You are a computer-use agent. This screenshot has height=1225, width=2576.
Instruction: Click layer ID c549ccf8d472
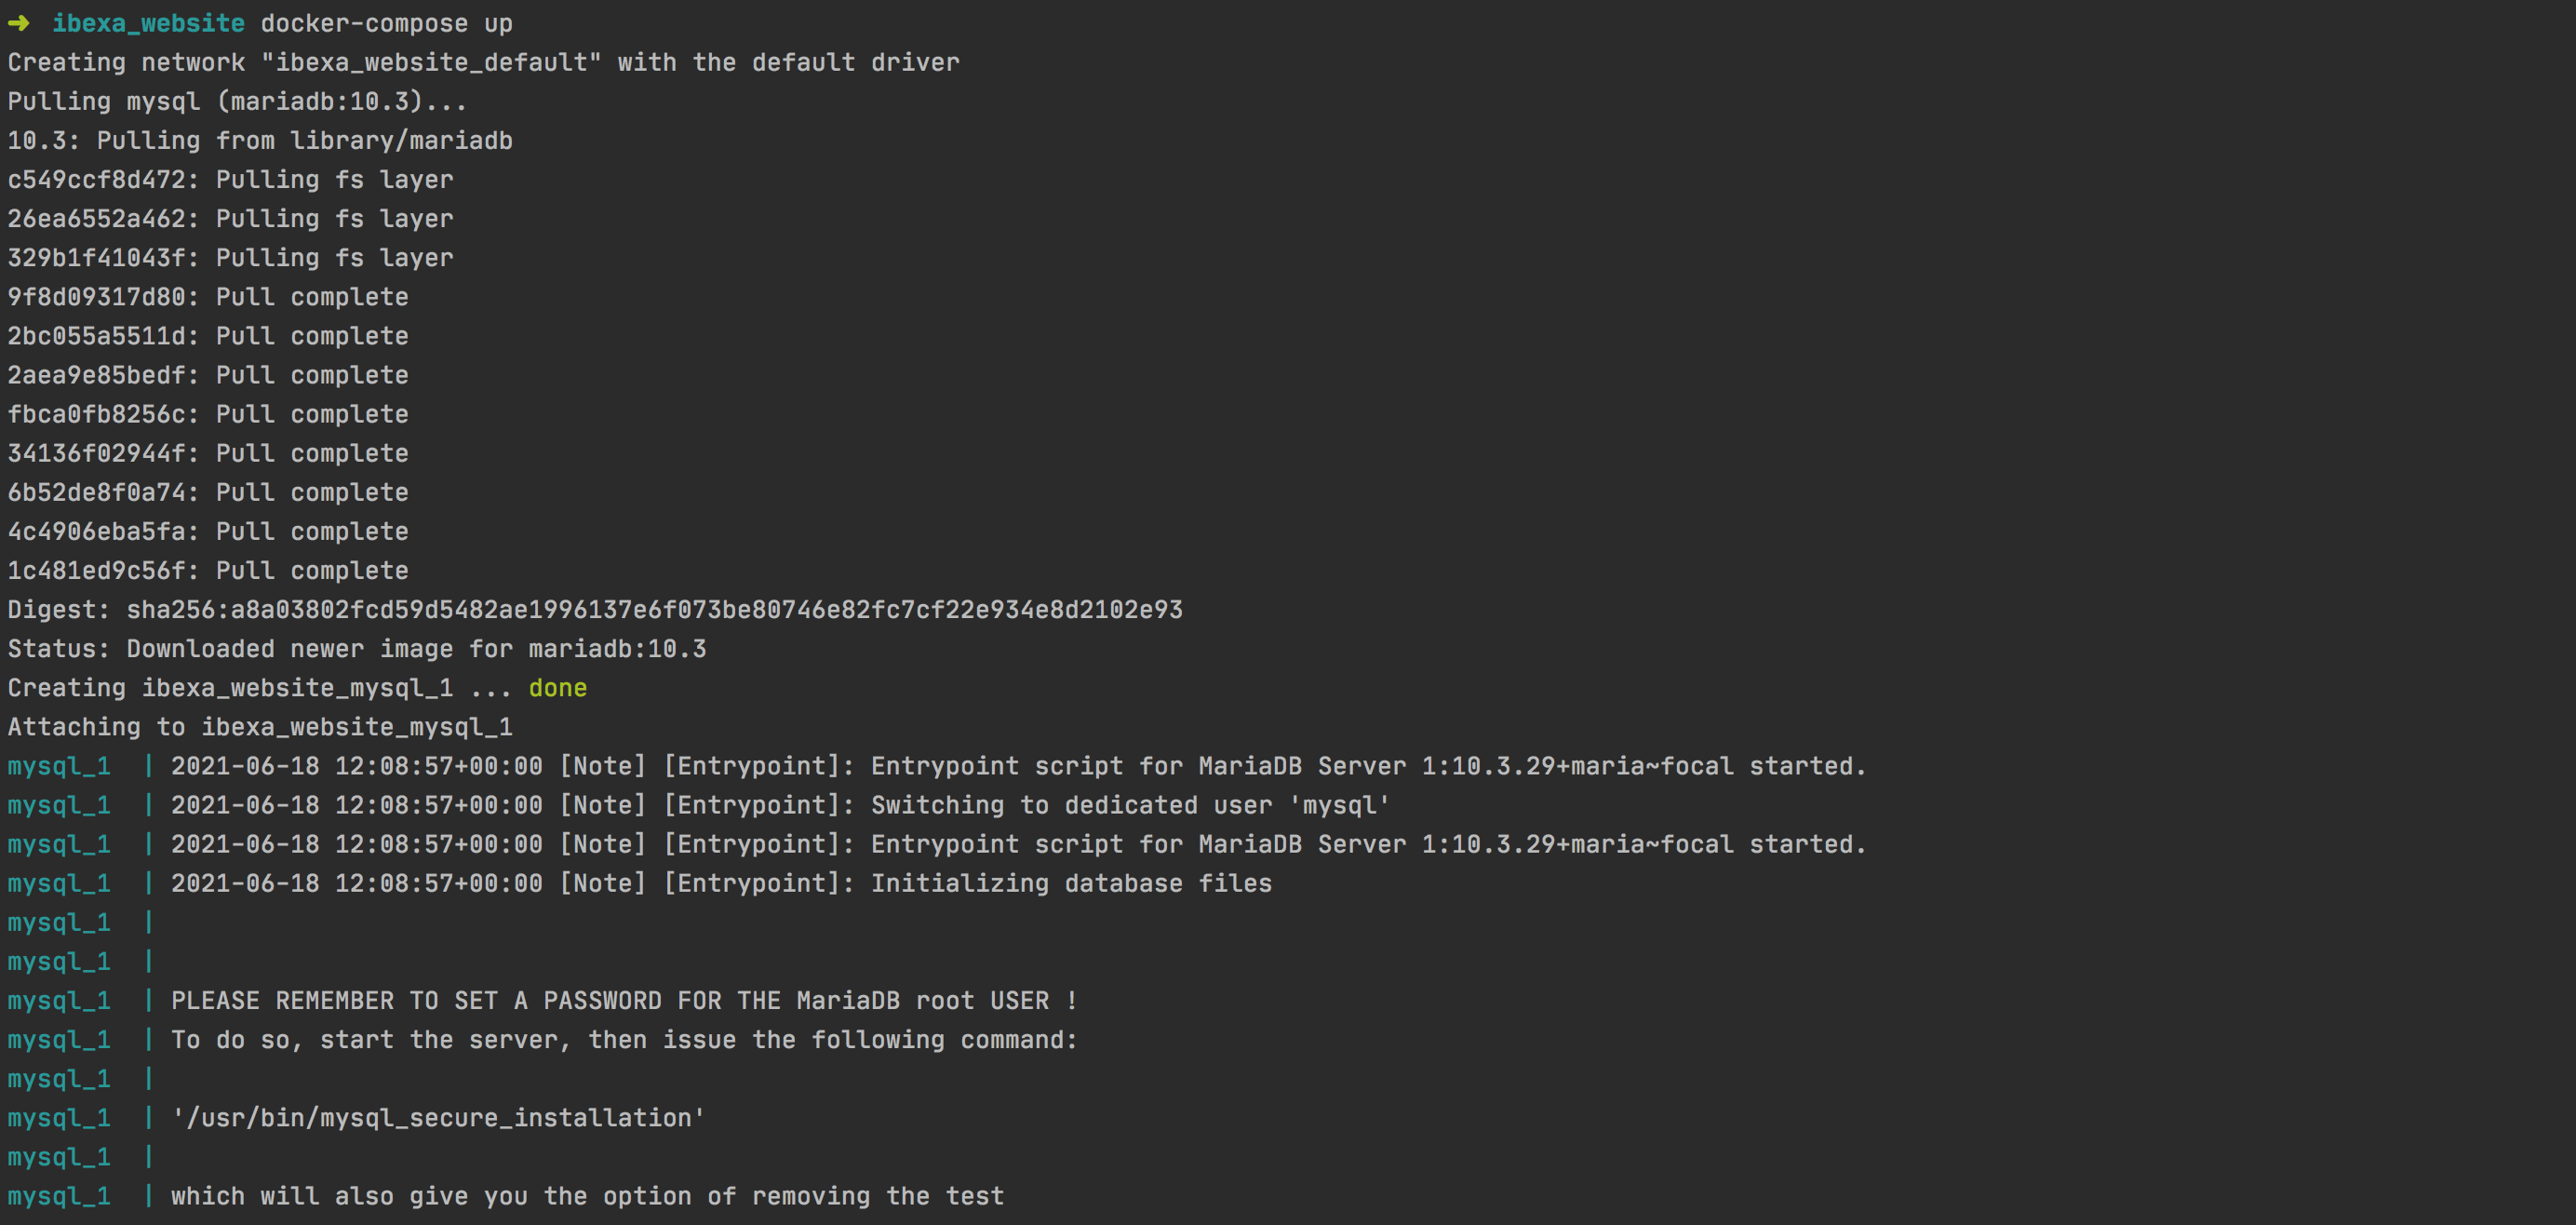97,179
